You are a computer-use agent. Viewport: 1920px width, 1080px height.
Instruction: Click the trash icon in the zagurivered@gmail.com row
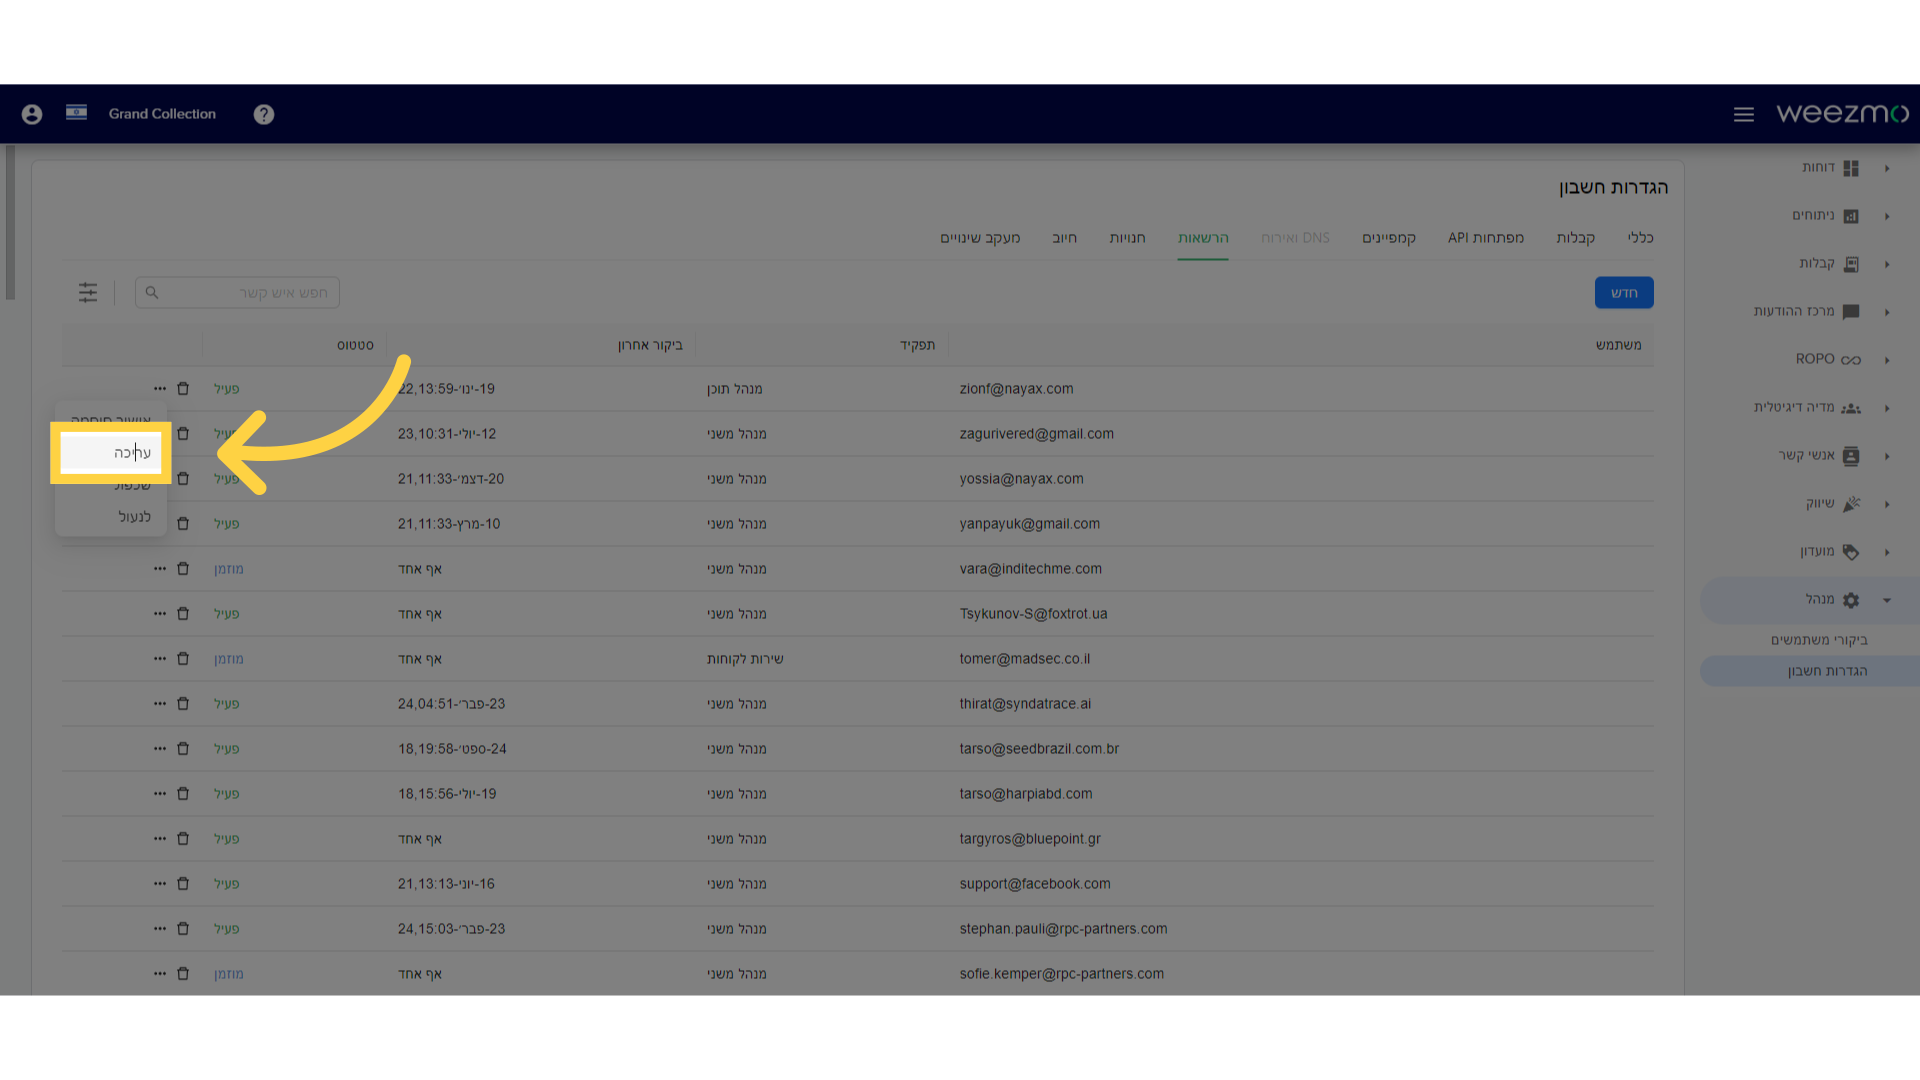183,433
